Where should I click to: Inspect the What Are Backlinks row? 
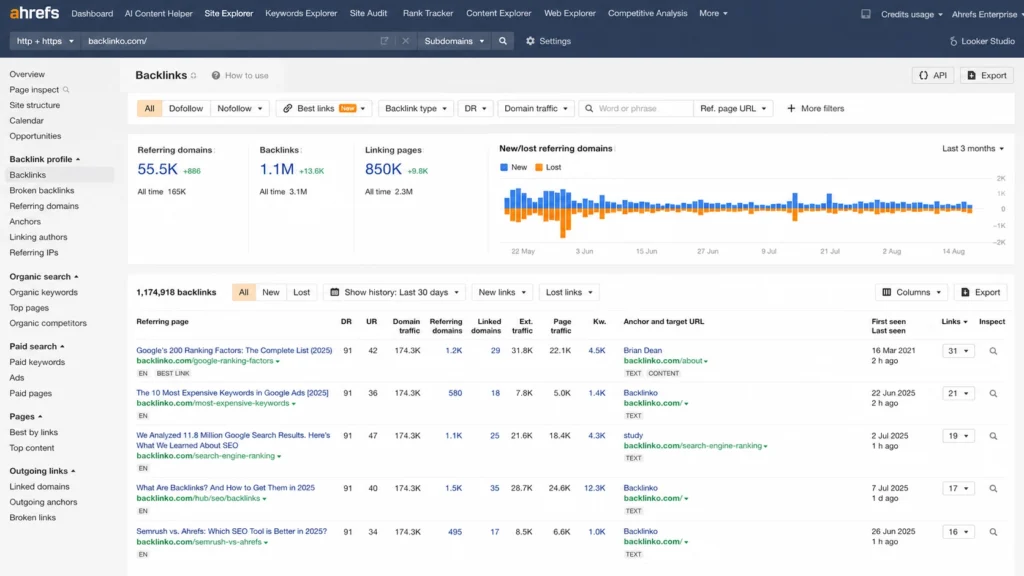click(993, 488)
